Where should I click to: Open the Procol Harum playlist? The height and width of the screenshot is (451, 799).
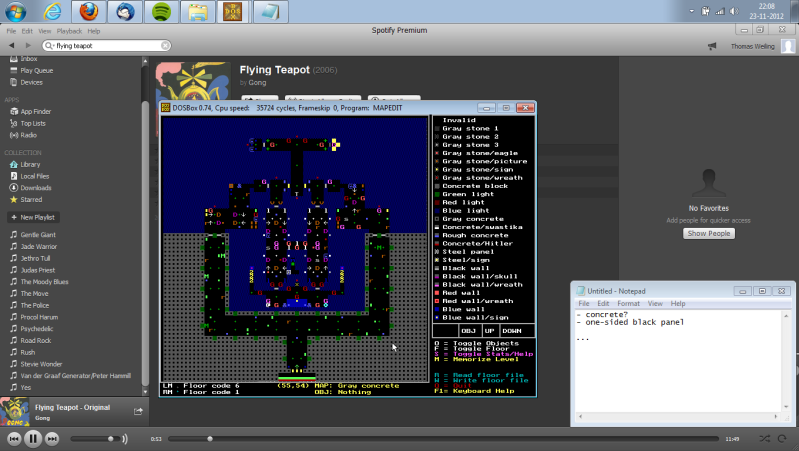pyautogui.click(x=39, y=316)
